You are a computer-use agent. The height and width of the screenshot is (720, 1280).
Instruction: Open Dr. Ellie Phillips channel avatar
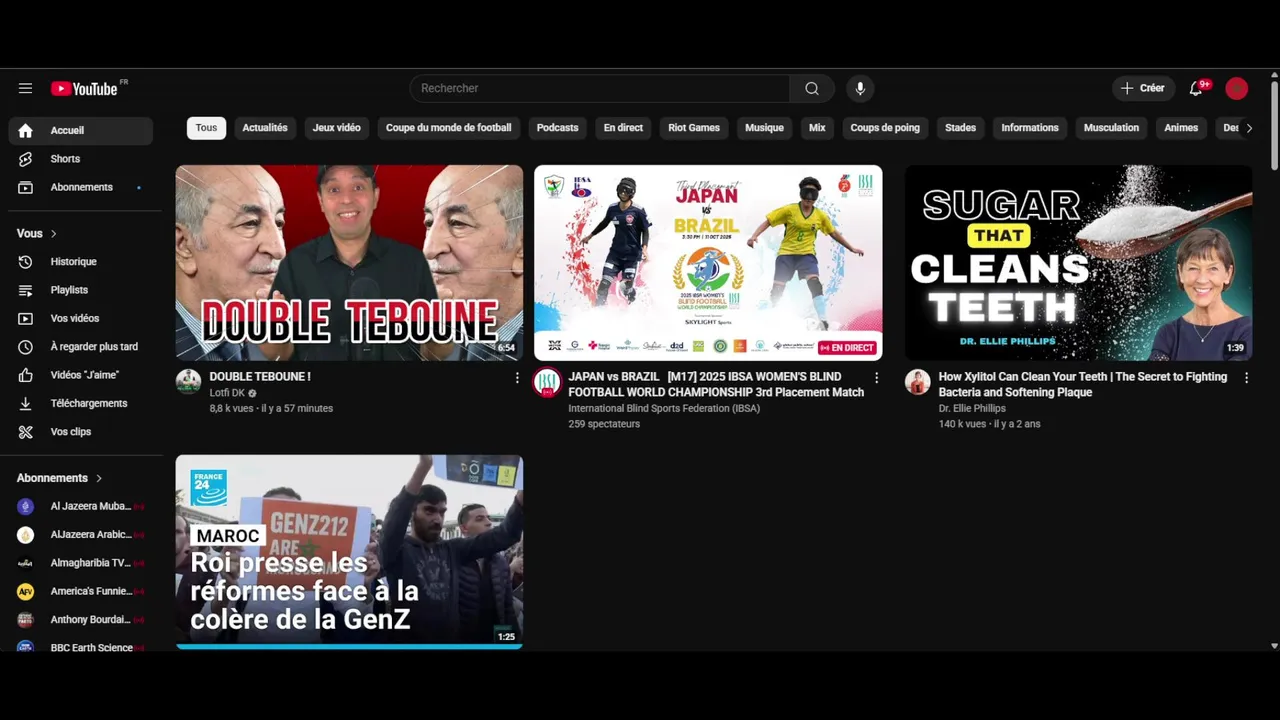coord(917,382)
